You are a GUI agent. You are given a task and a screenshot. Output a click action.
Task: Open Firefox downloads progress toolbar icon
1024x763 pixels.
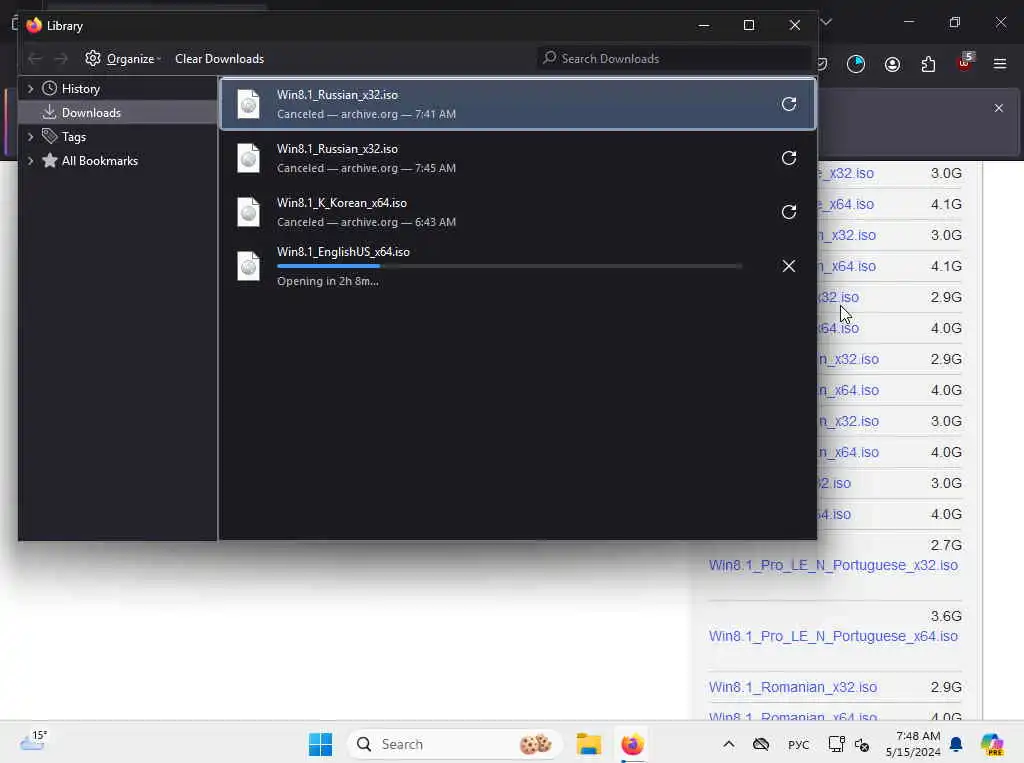[x=856, y=64]
